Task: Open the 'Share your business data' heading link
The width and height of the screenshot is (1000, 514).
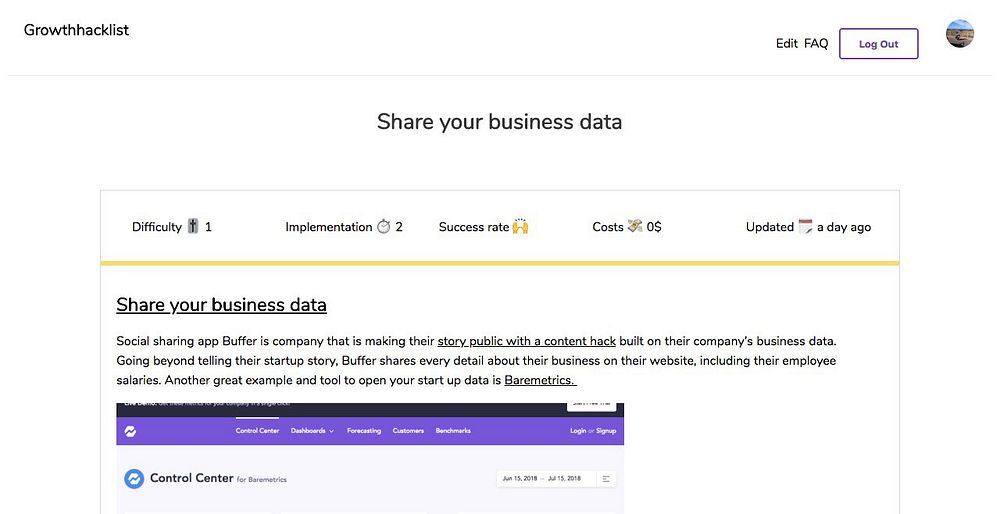Action: (x=221, y=305)
